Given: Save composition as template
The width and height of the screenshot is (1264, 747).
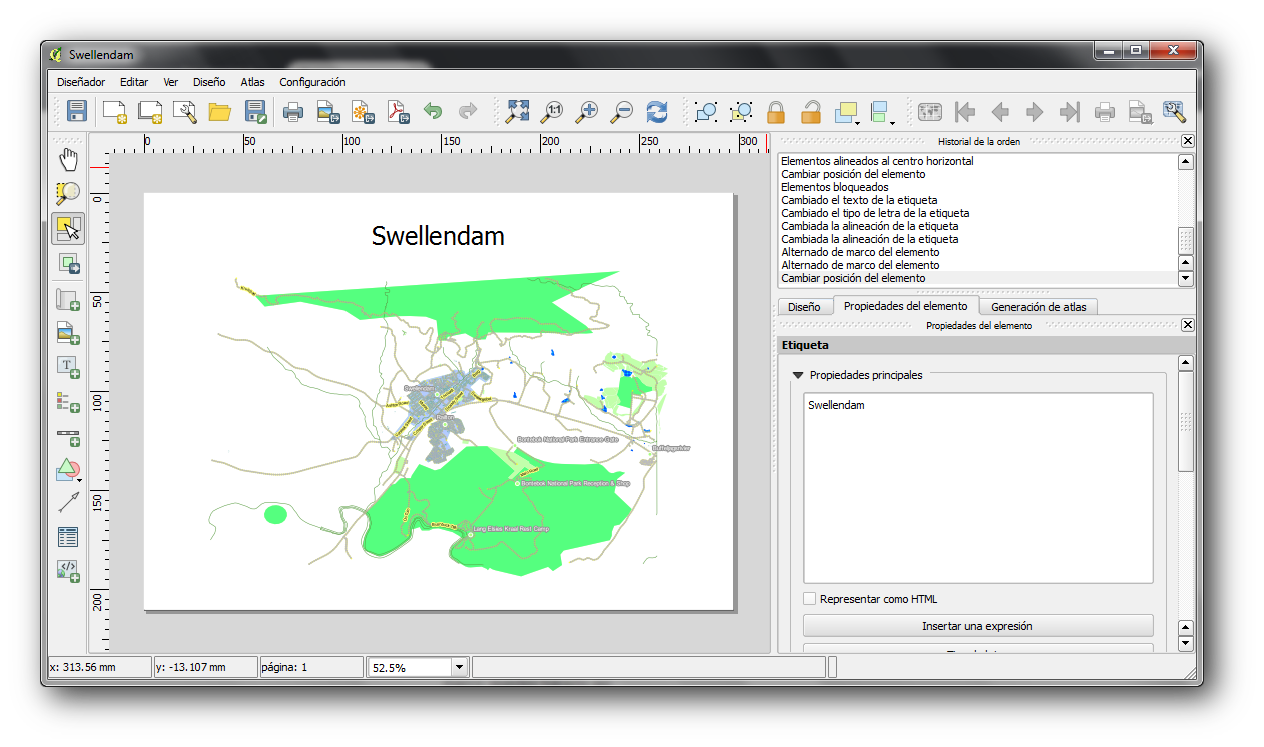Looking at the screenshot, I should click(x=255, y=111).
